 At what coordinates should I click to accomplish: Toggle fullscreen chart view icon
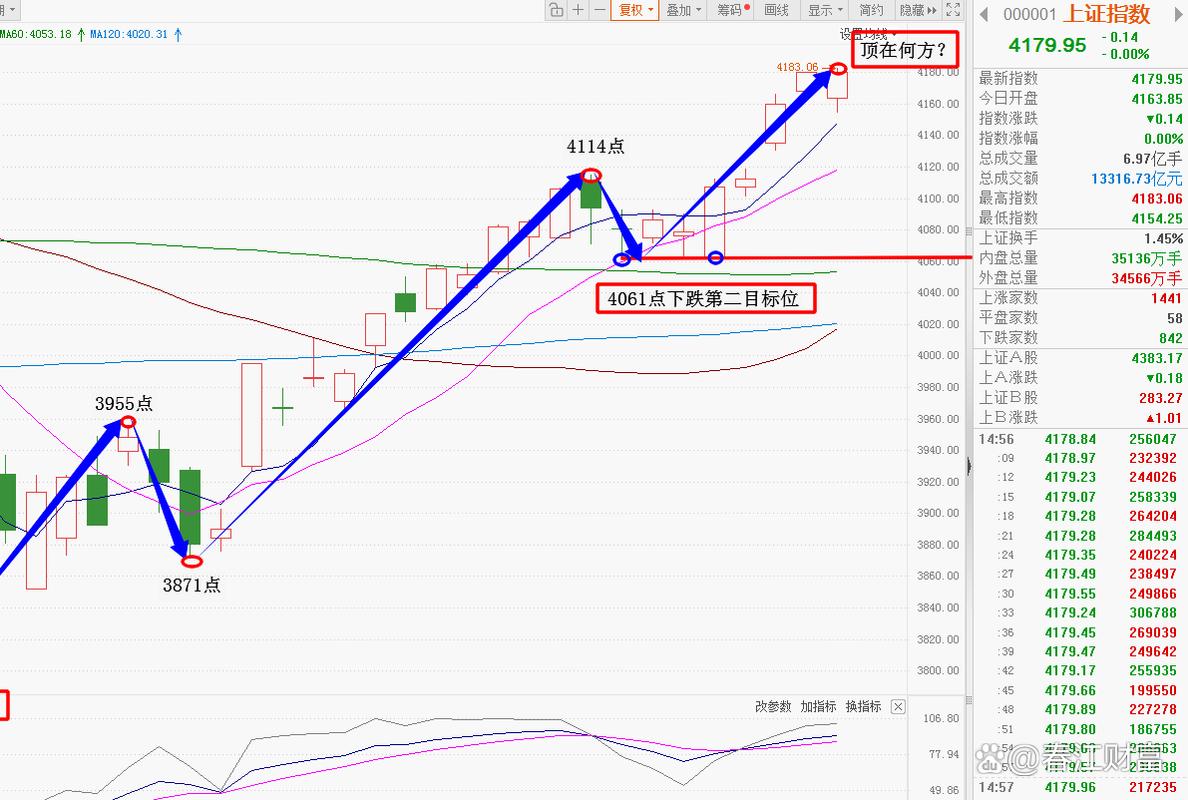click(x=953, y=10)
